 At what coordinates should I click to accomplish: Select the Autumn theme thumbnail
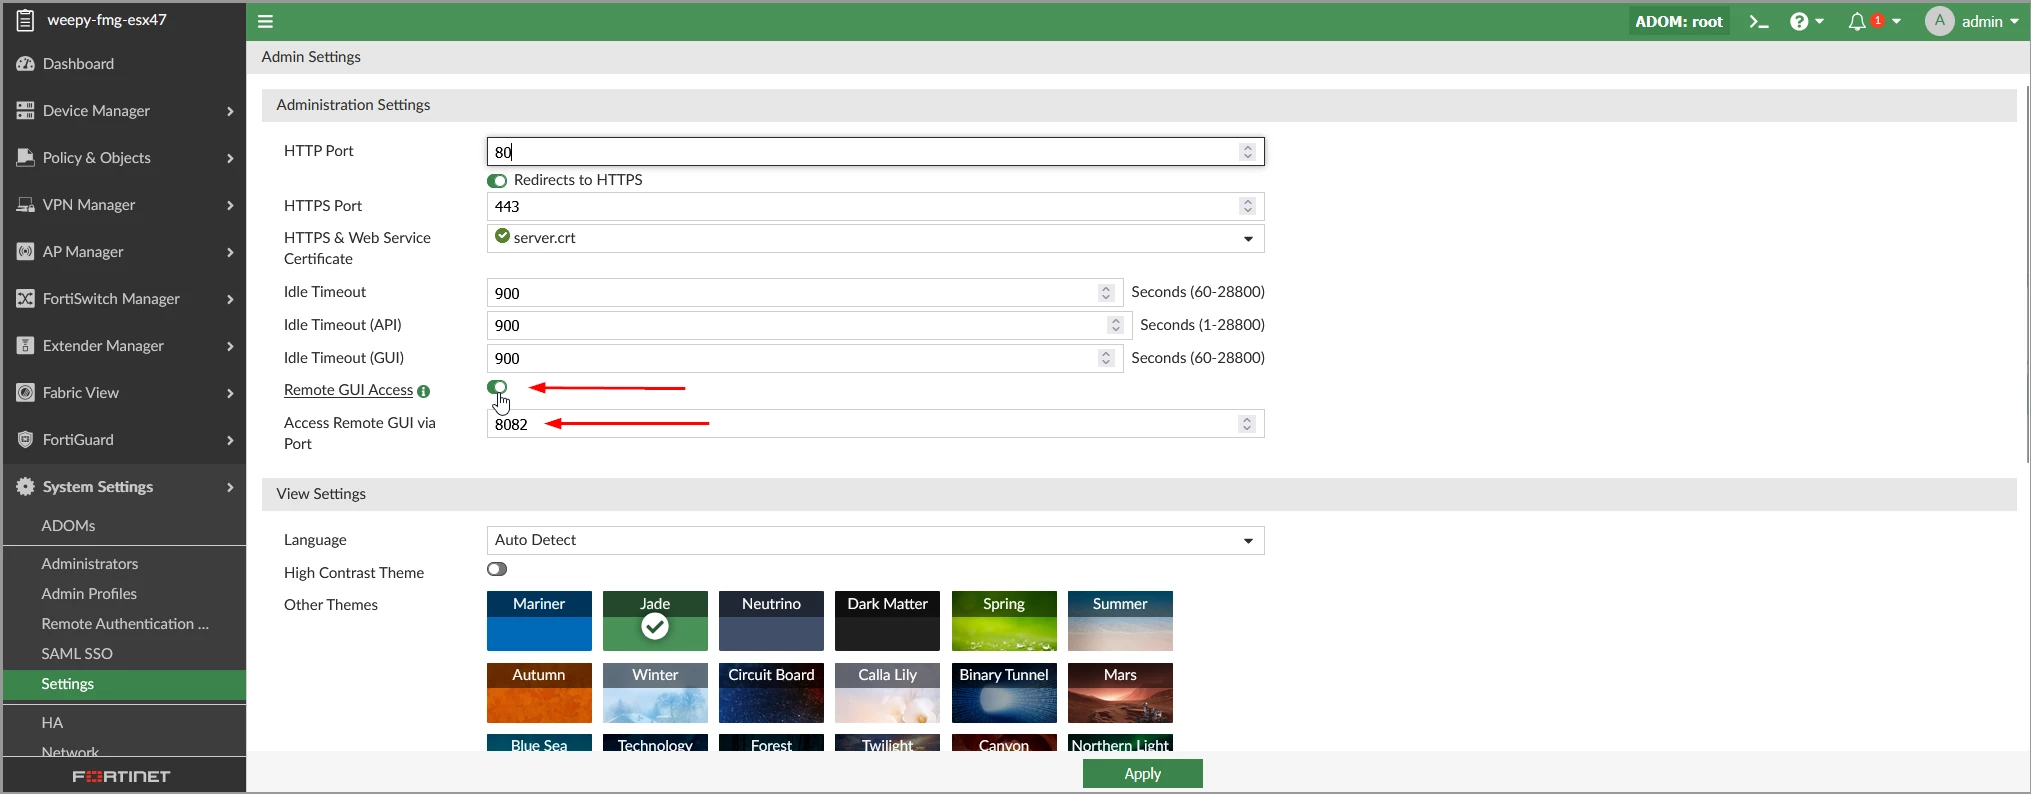[x=539, y=693]
